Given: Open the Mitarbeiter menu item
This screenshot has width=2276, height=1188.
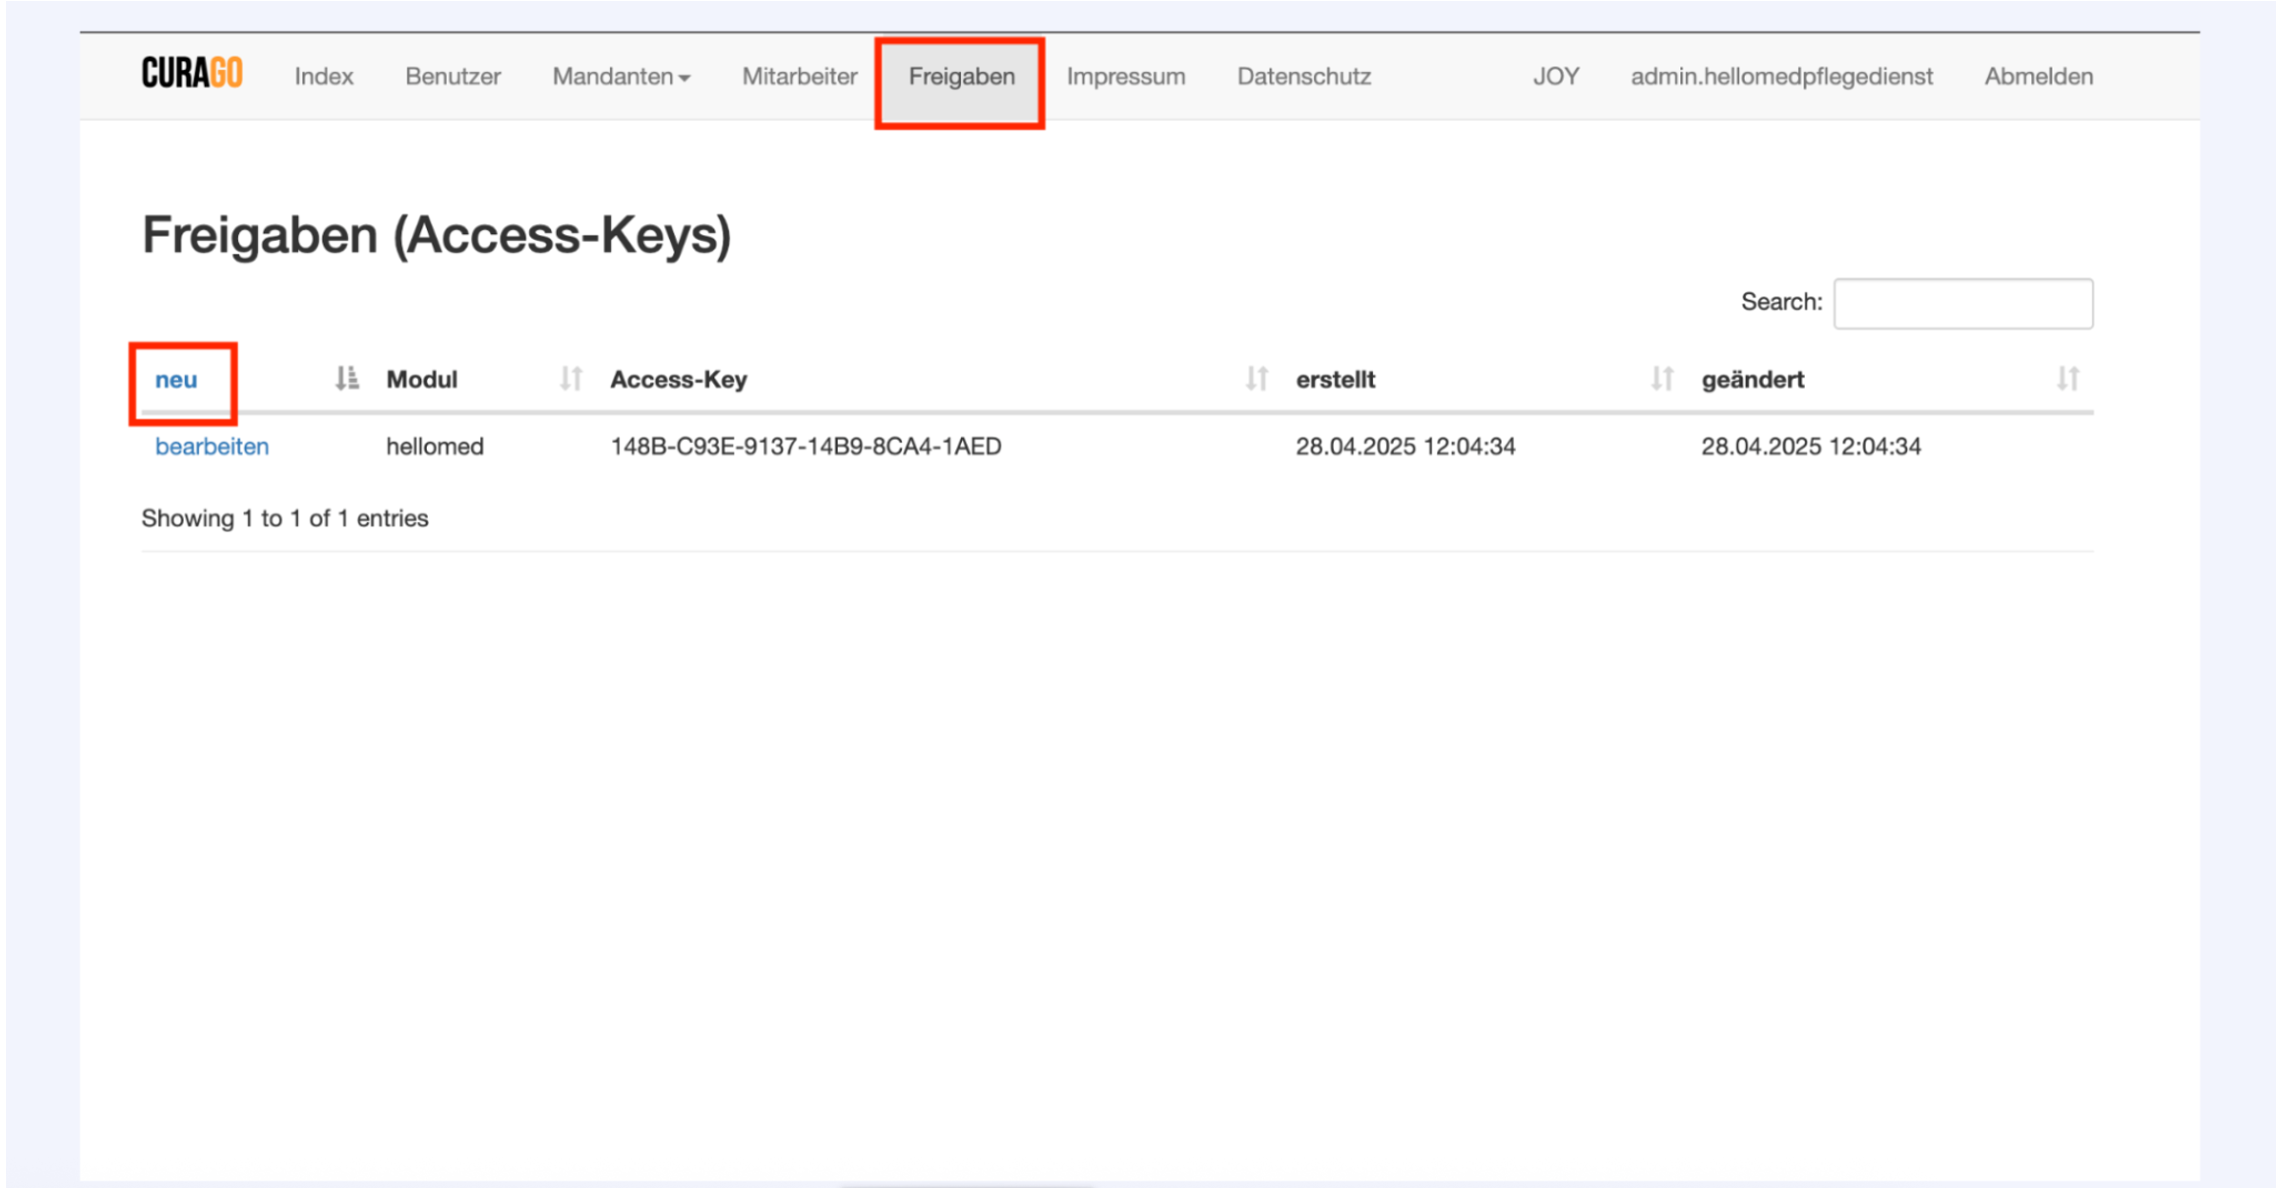Looking at the screenshot, I should [799, 77].
